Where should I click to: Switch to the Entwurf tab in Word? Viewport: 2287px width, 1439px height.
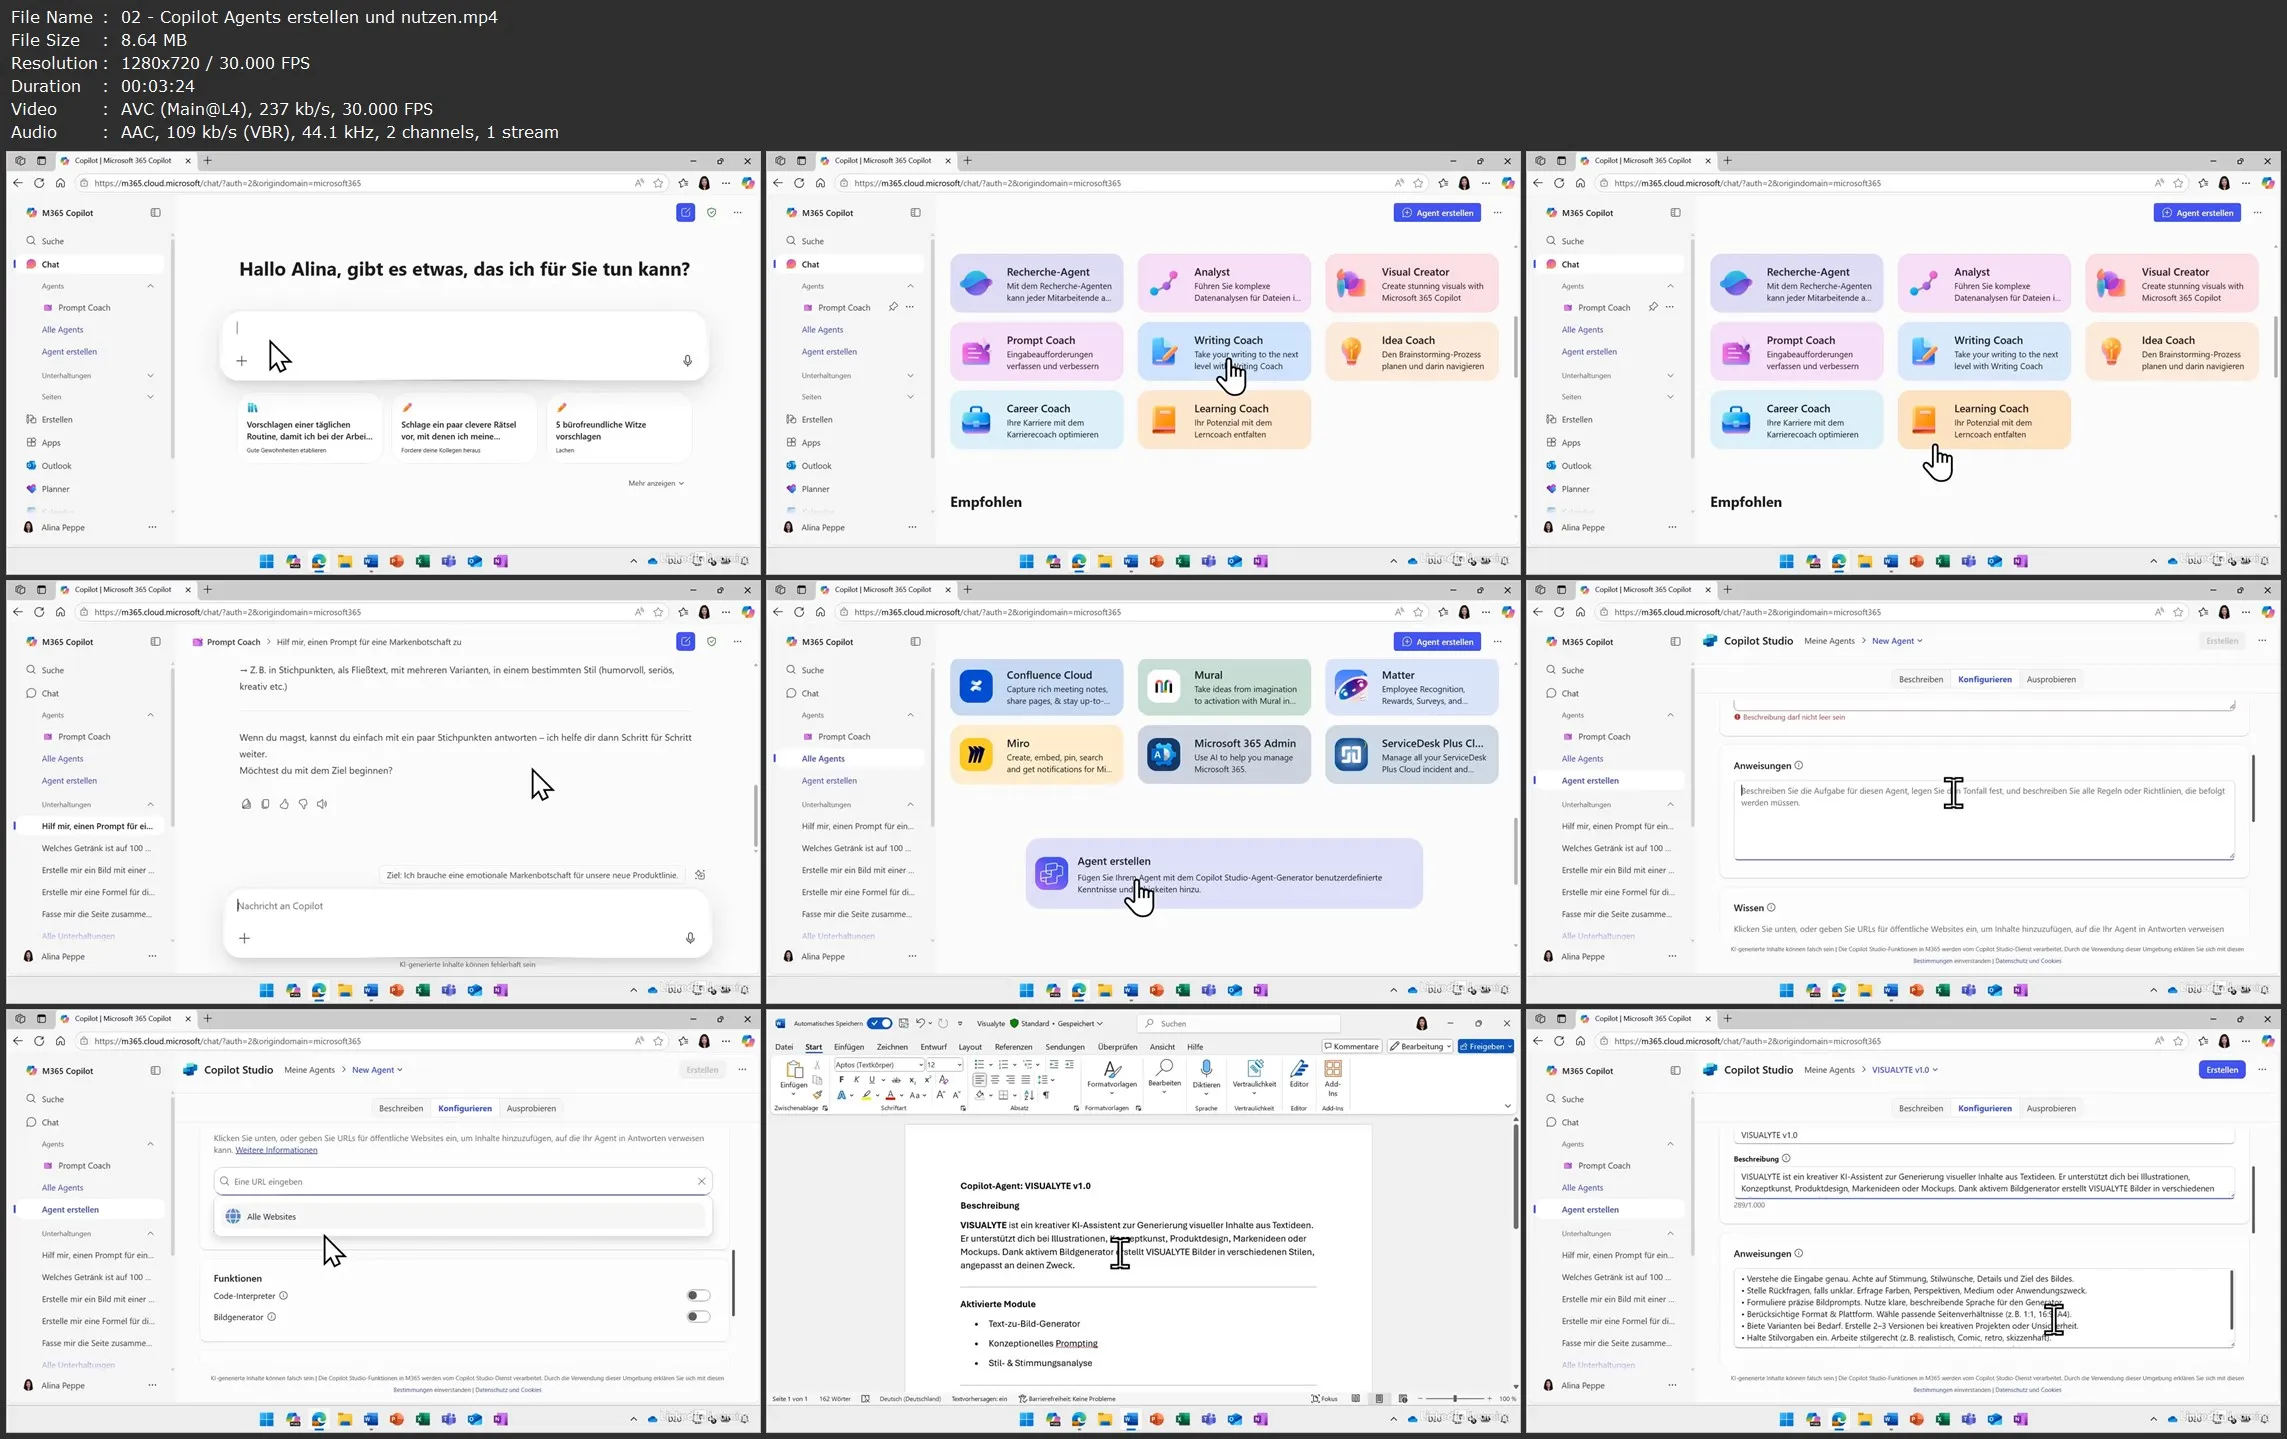(933, 1047)
